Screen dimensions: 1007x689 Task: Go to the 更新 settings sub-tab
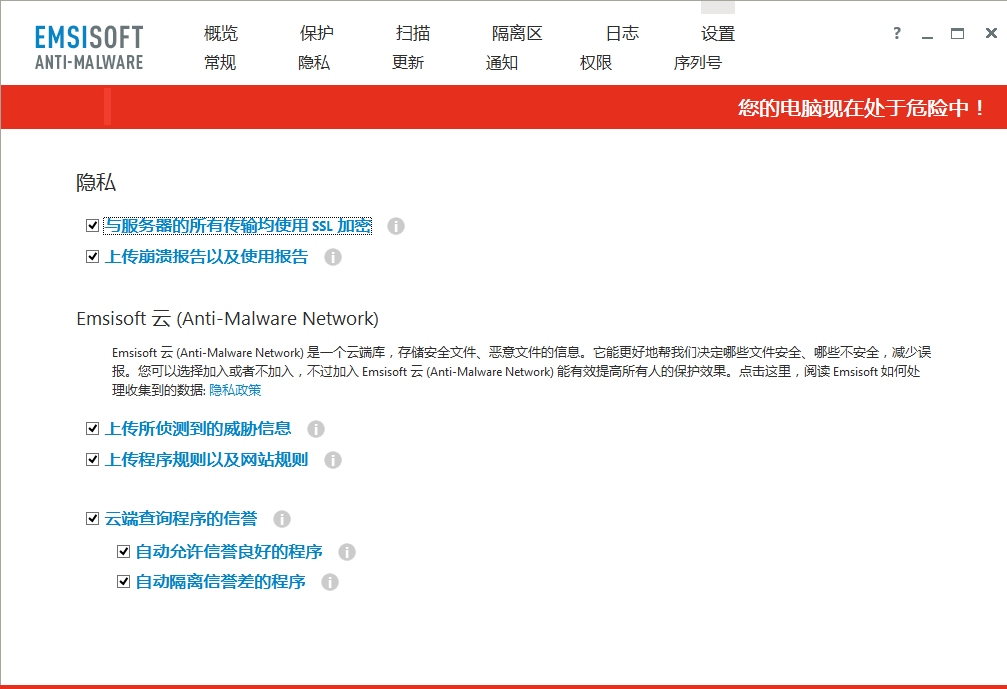408,63
